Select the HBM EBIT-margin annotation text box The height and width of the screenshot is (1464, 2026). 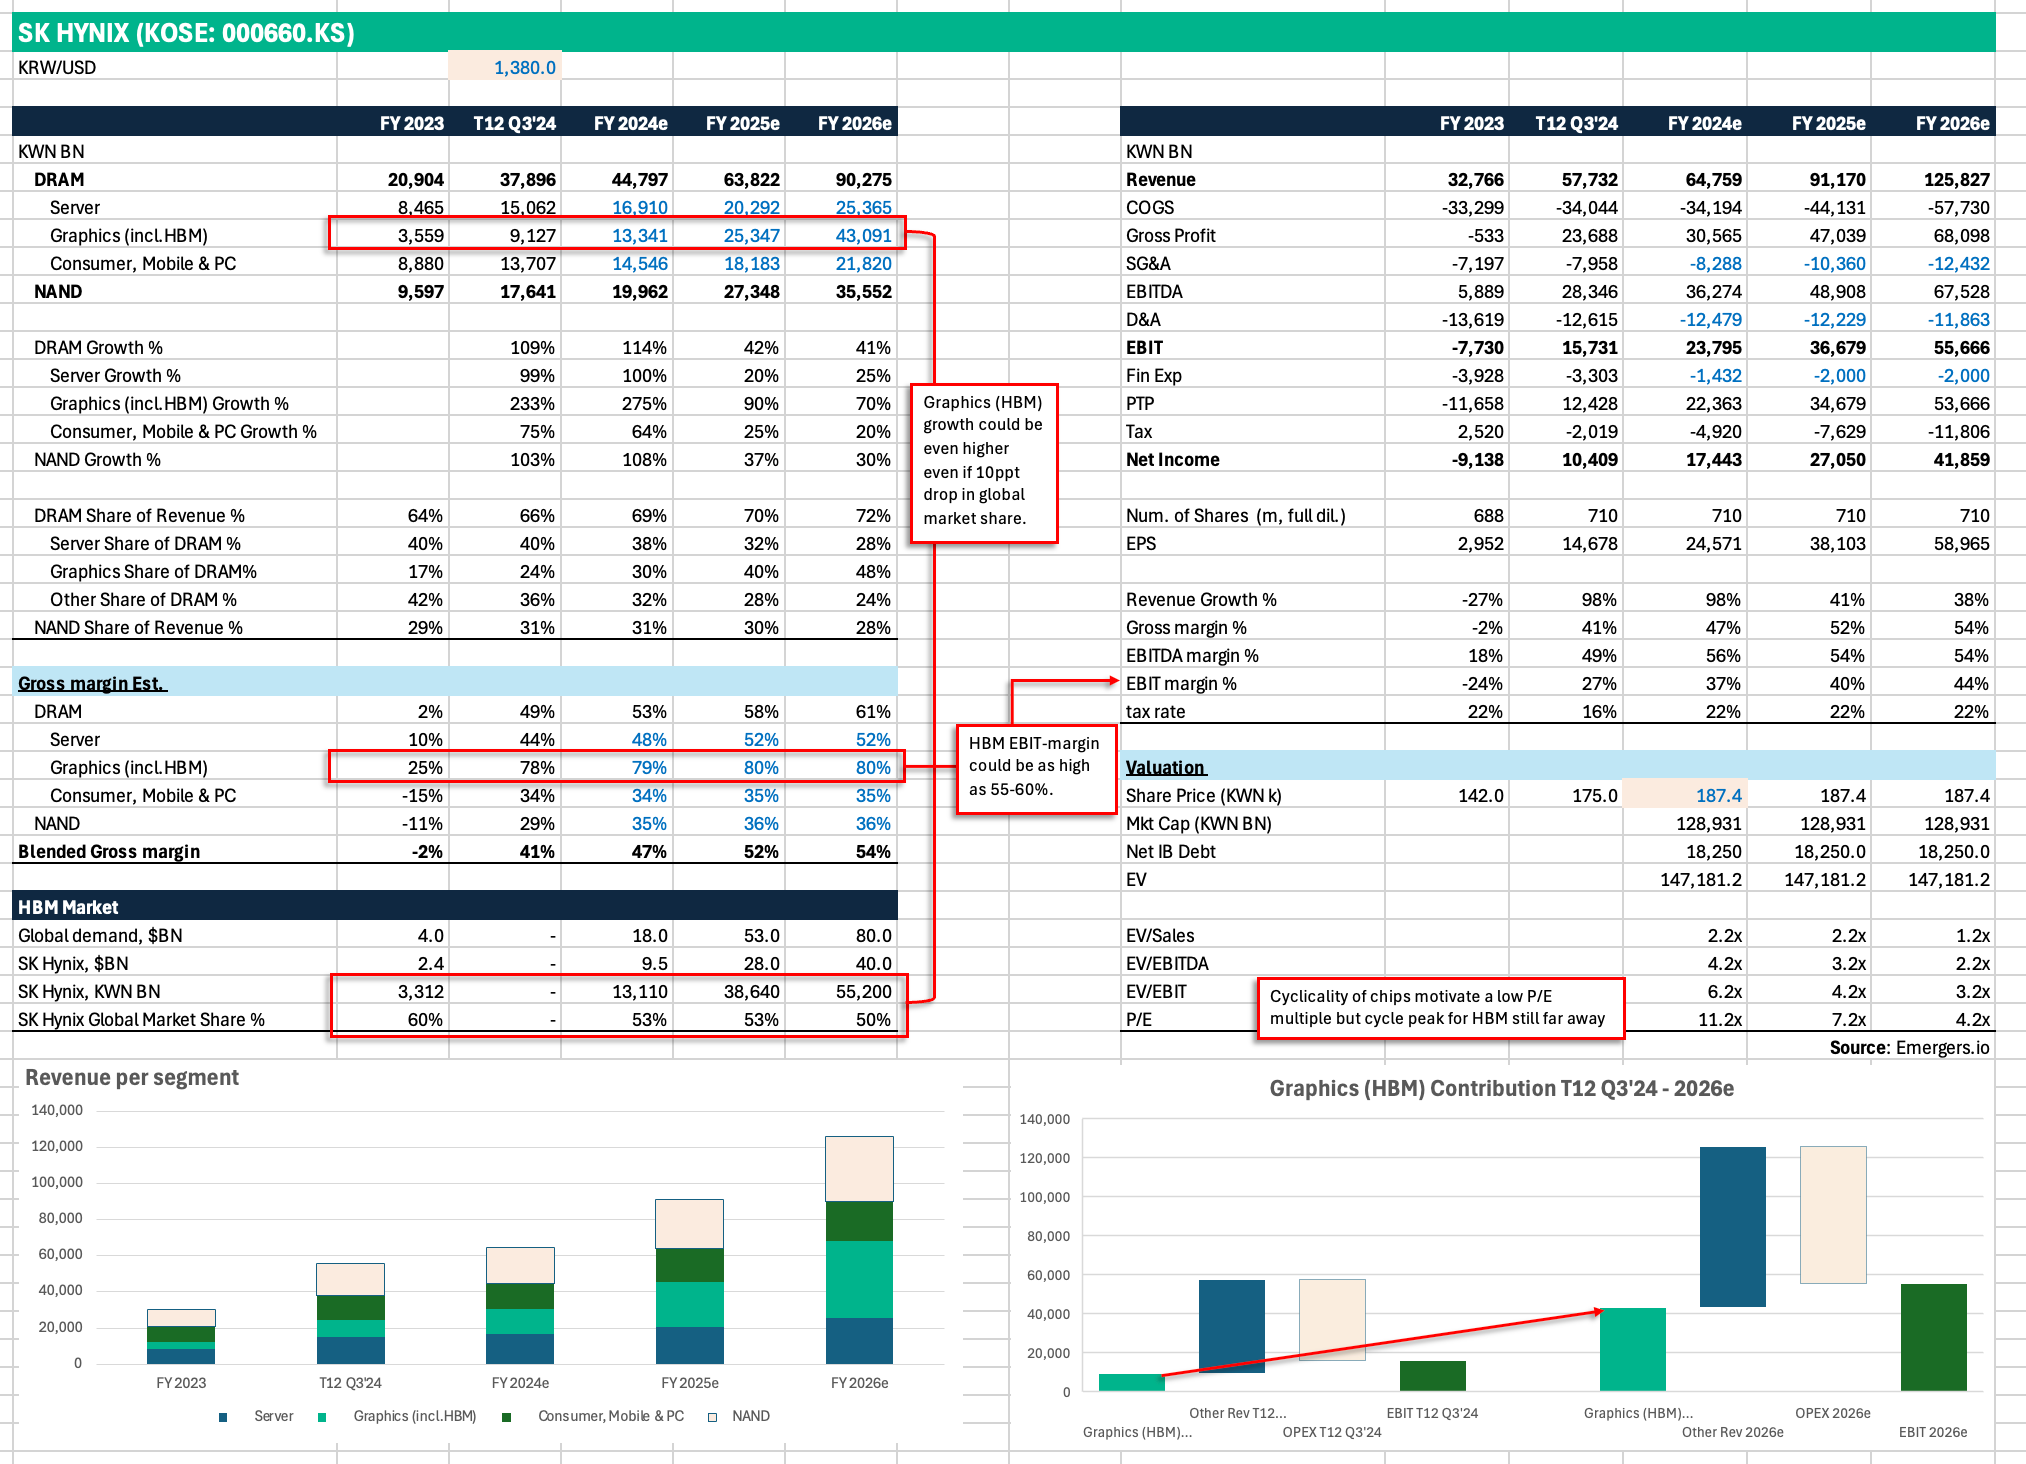tap(1035, 767)
